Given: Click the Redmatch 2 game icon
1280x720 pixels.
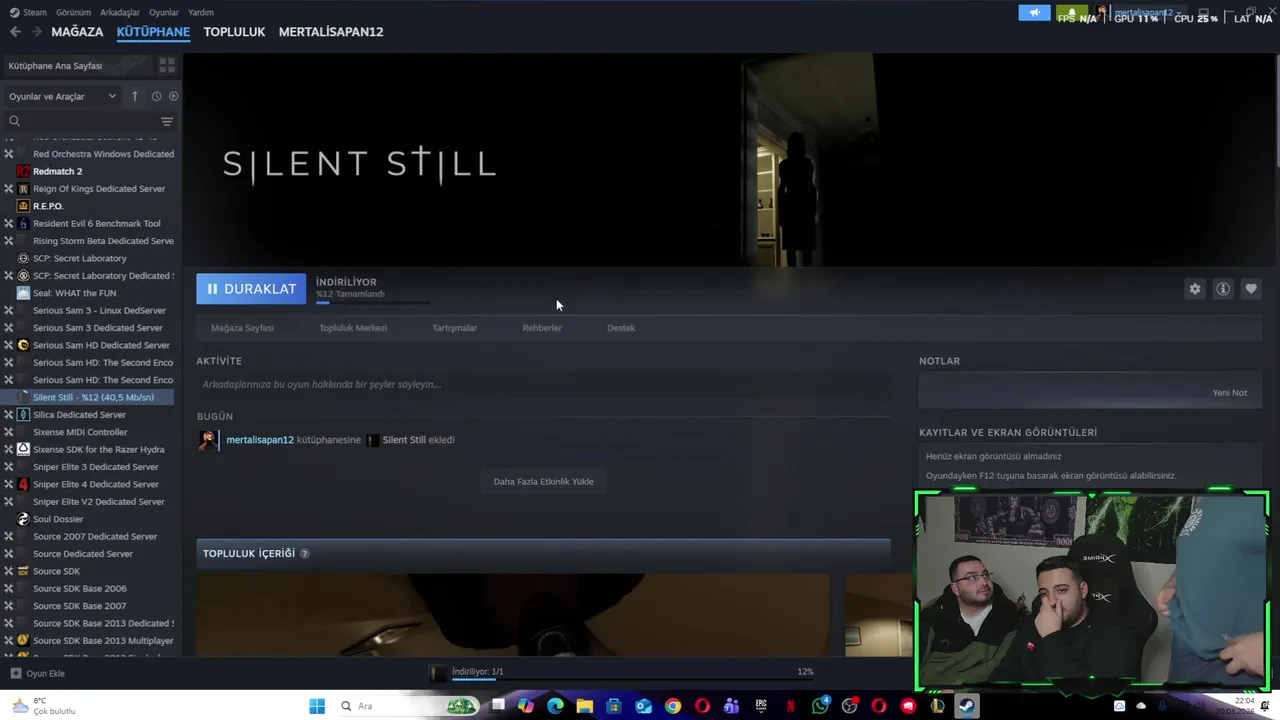Looking at the screenshot, I should (23, 171).
